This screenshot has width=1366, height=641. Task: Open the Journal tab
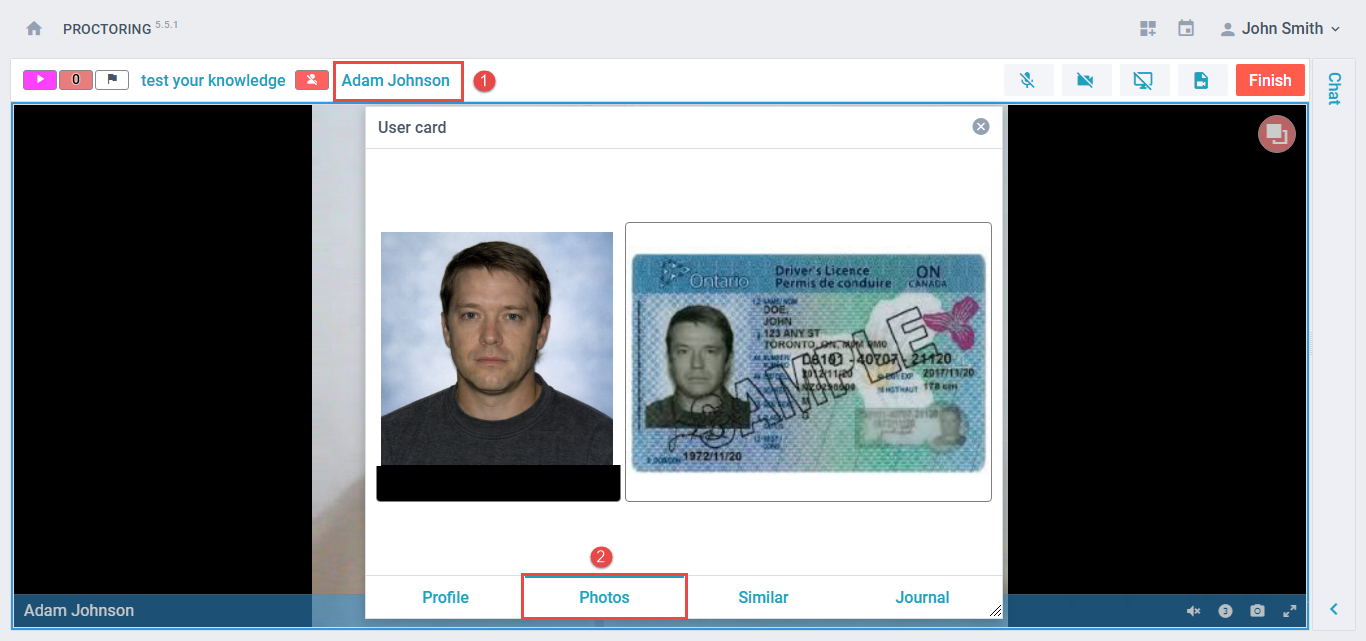922,597
